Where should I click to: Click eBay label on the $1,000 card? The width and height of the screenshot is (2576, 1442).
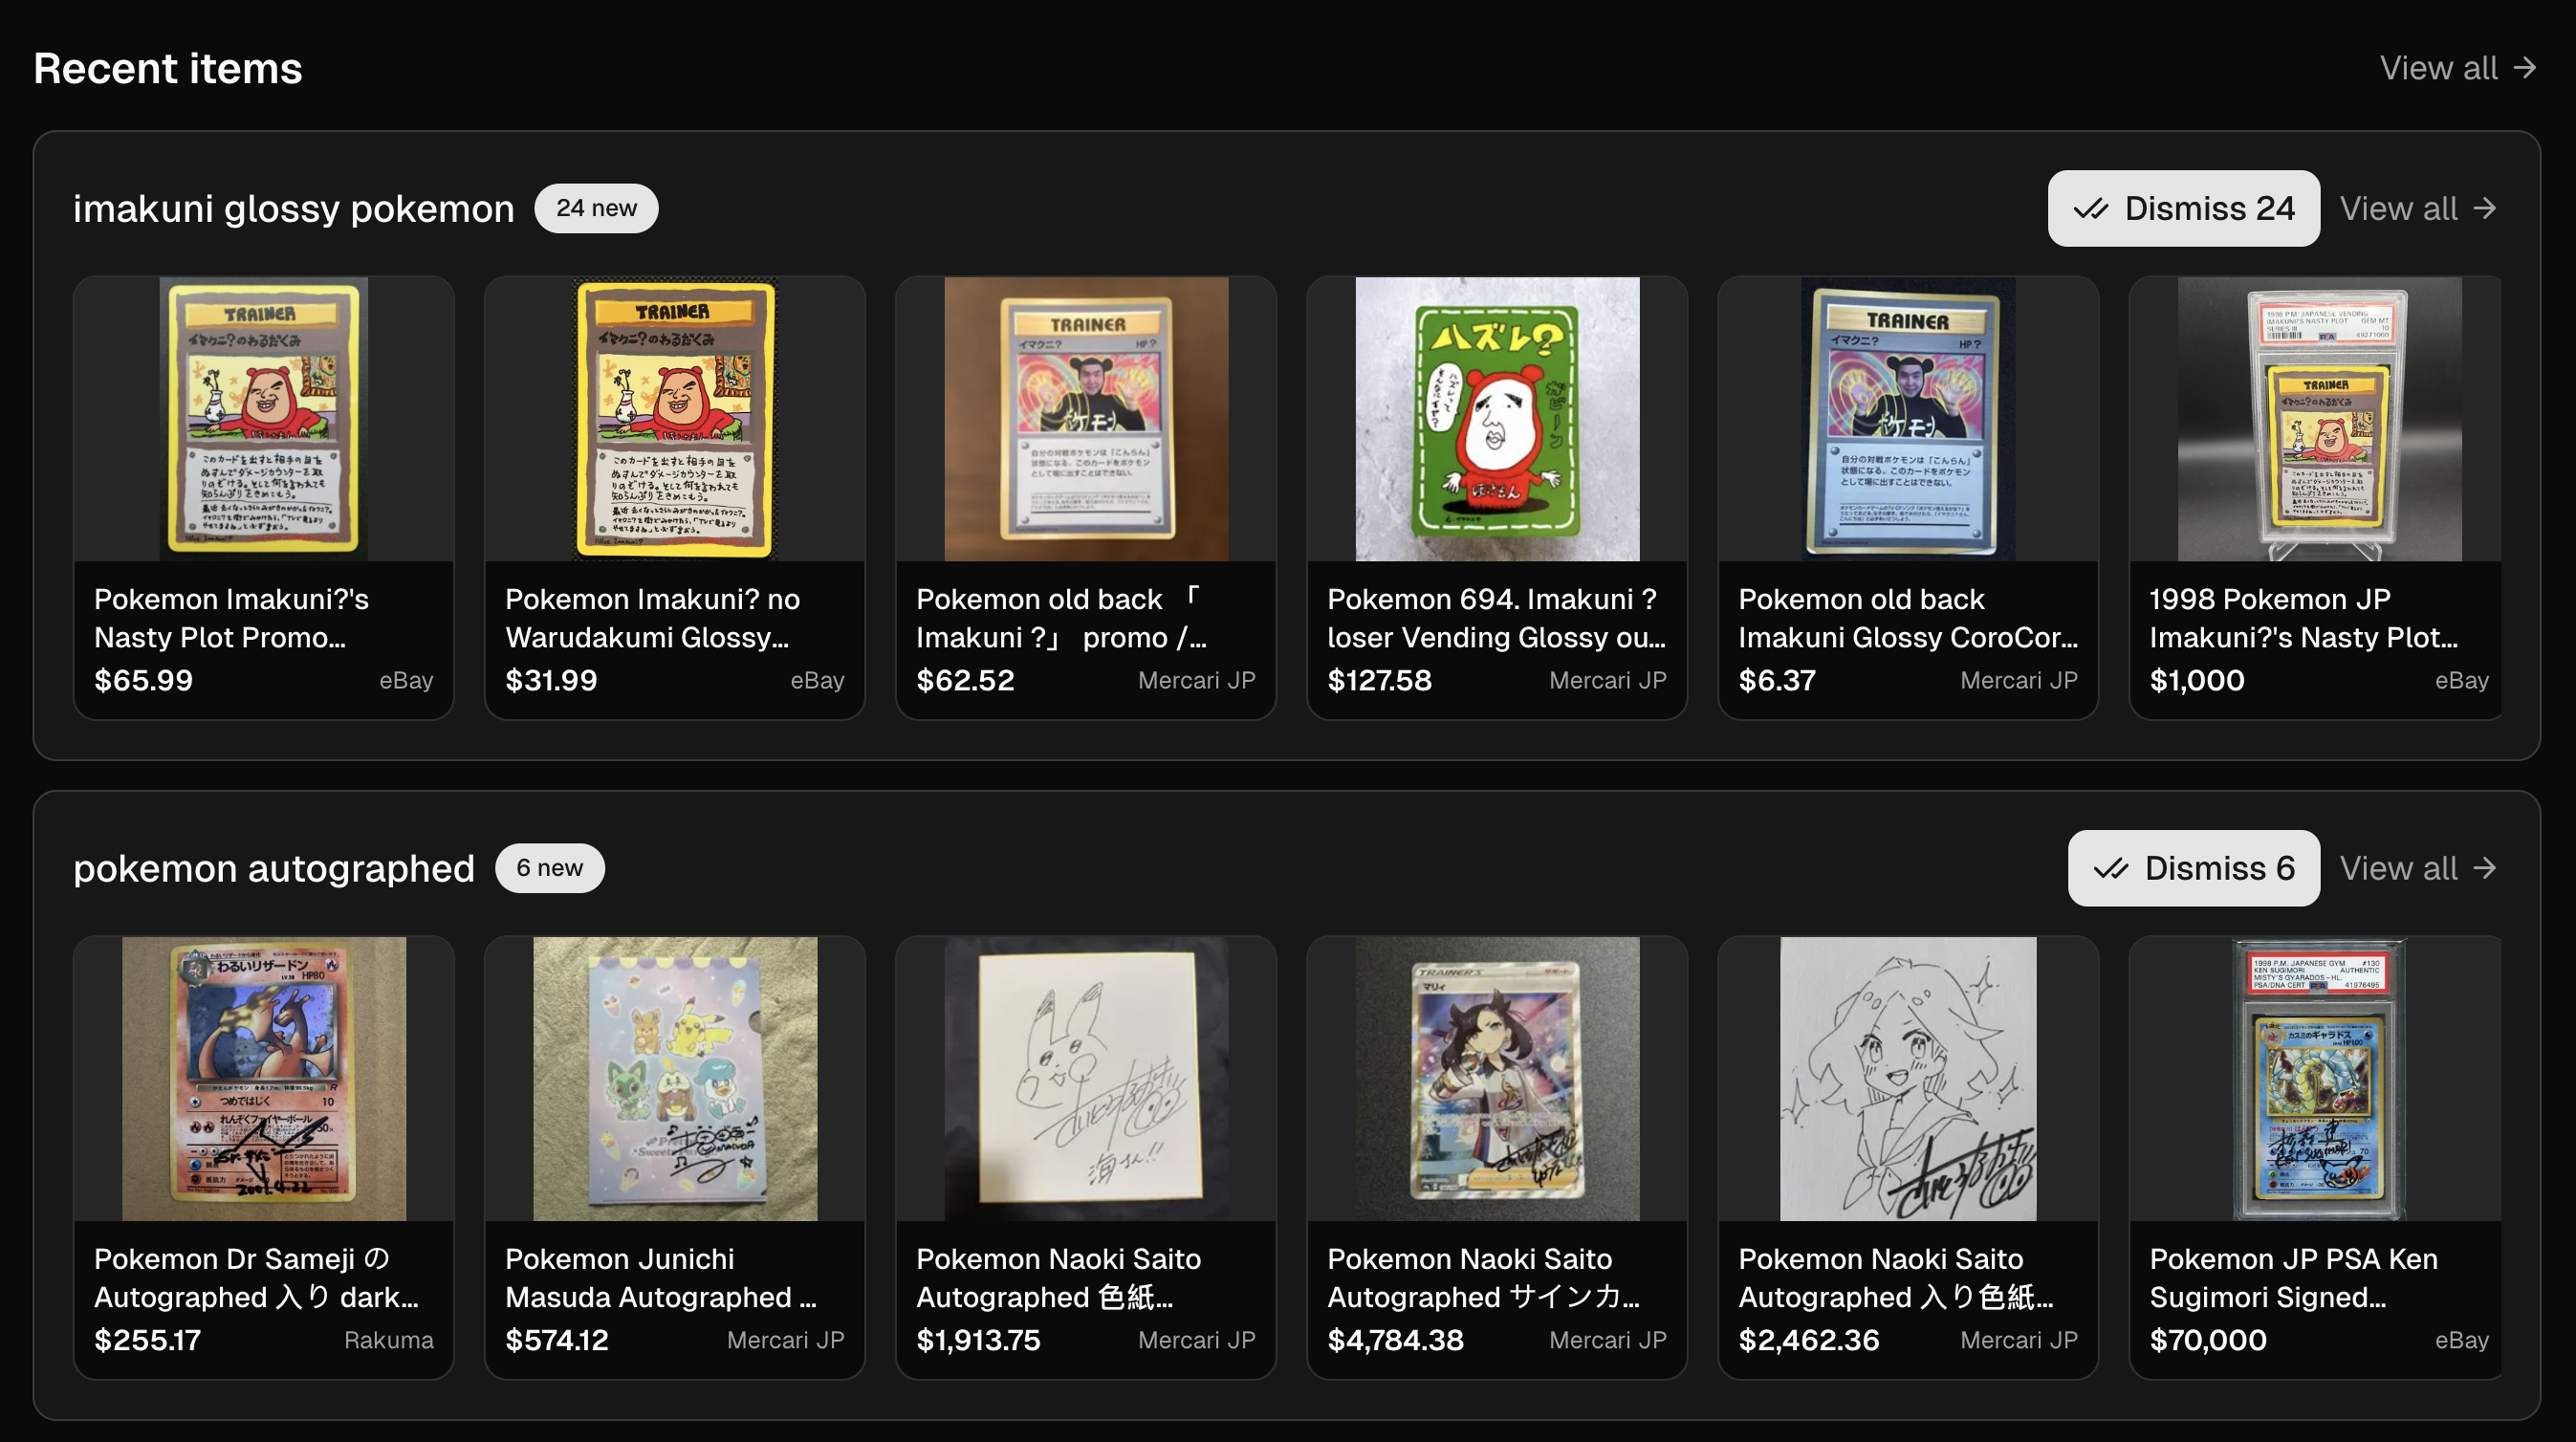pos(2461,680)
